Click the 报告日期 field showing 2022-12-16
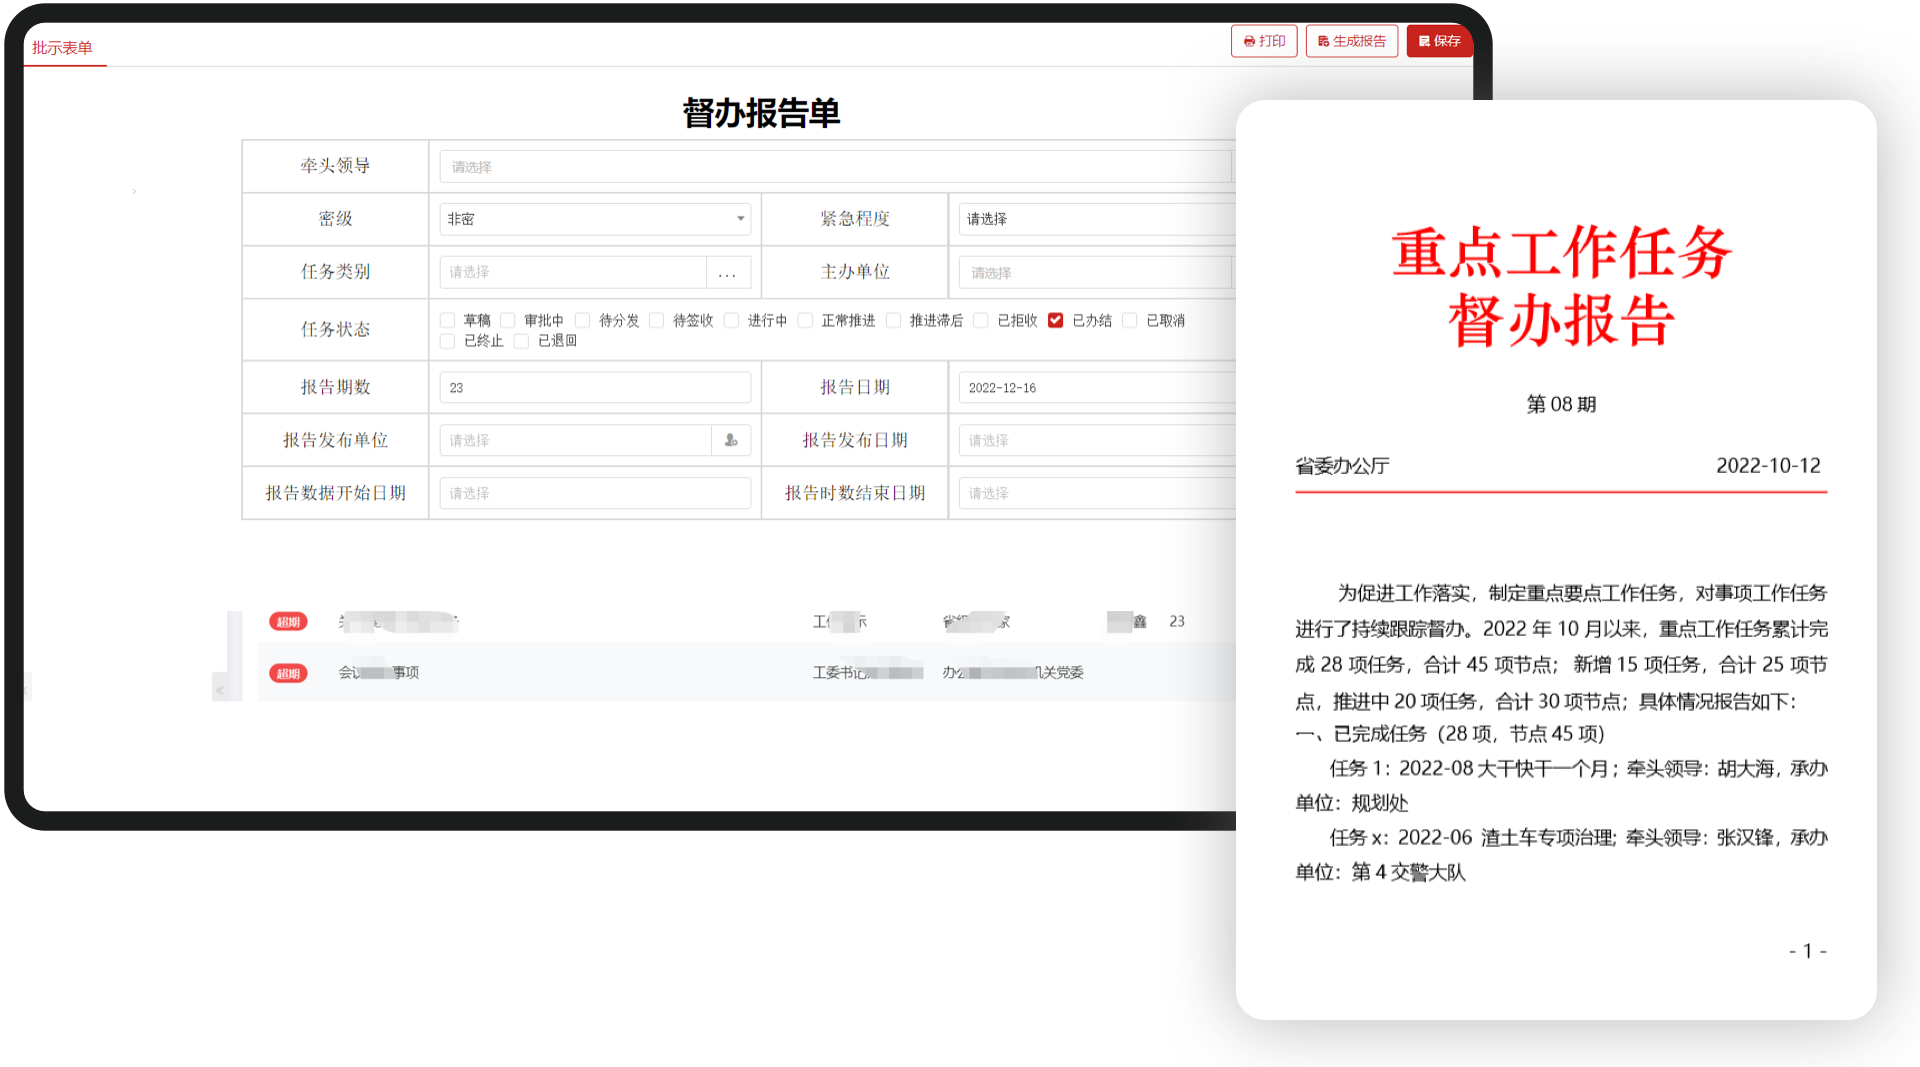Viewport: 1920px width, 1067px height. (1097, 388)
